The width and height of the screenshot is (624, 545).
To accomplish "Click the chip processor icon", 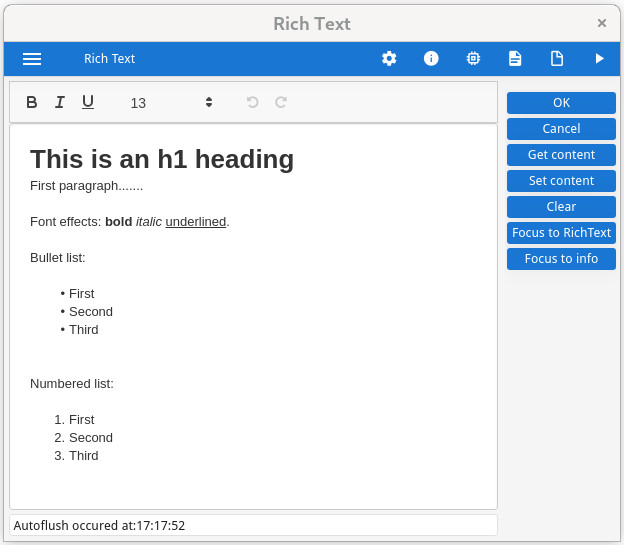I will tap(473, 59).
